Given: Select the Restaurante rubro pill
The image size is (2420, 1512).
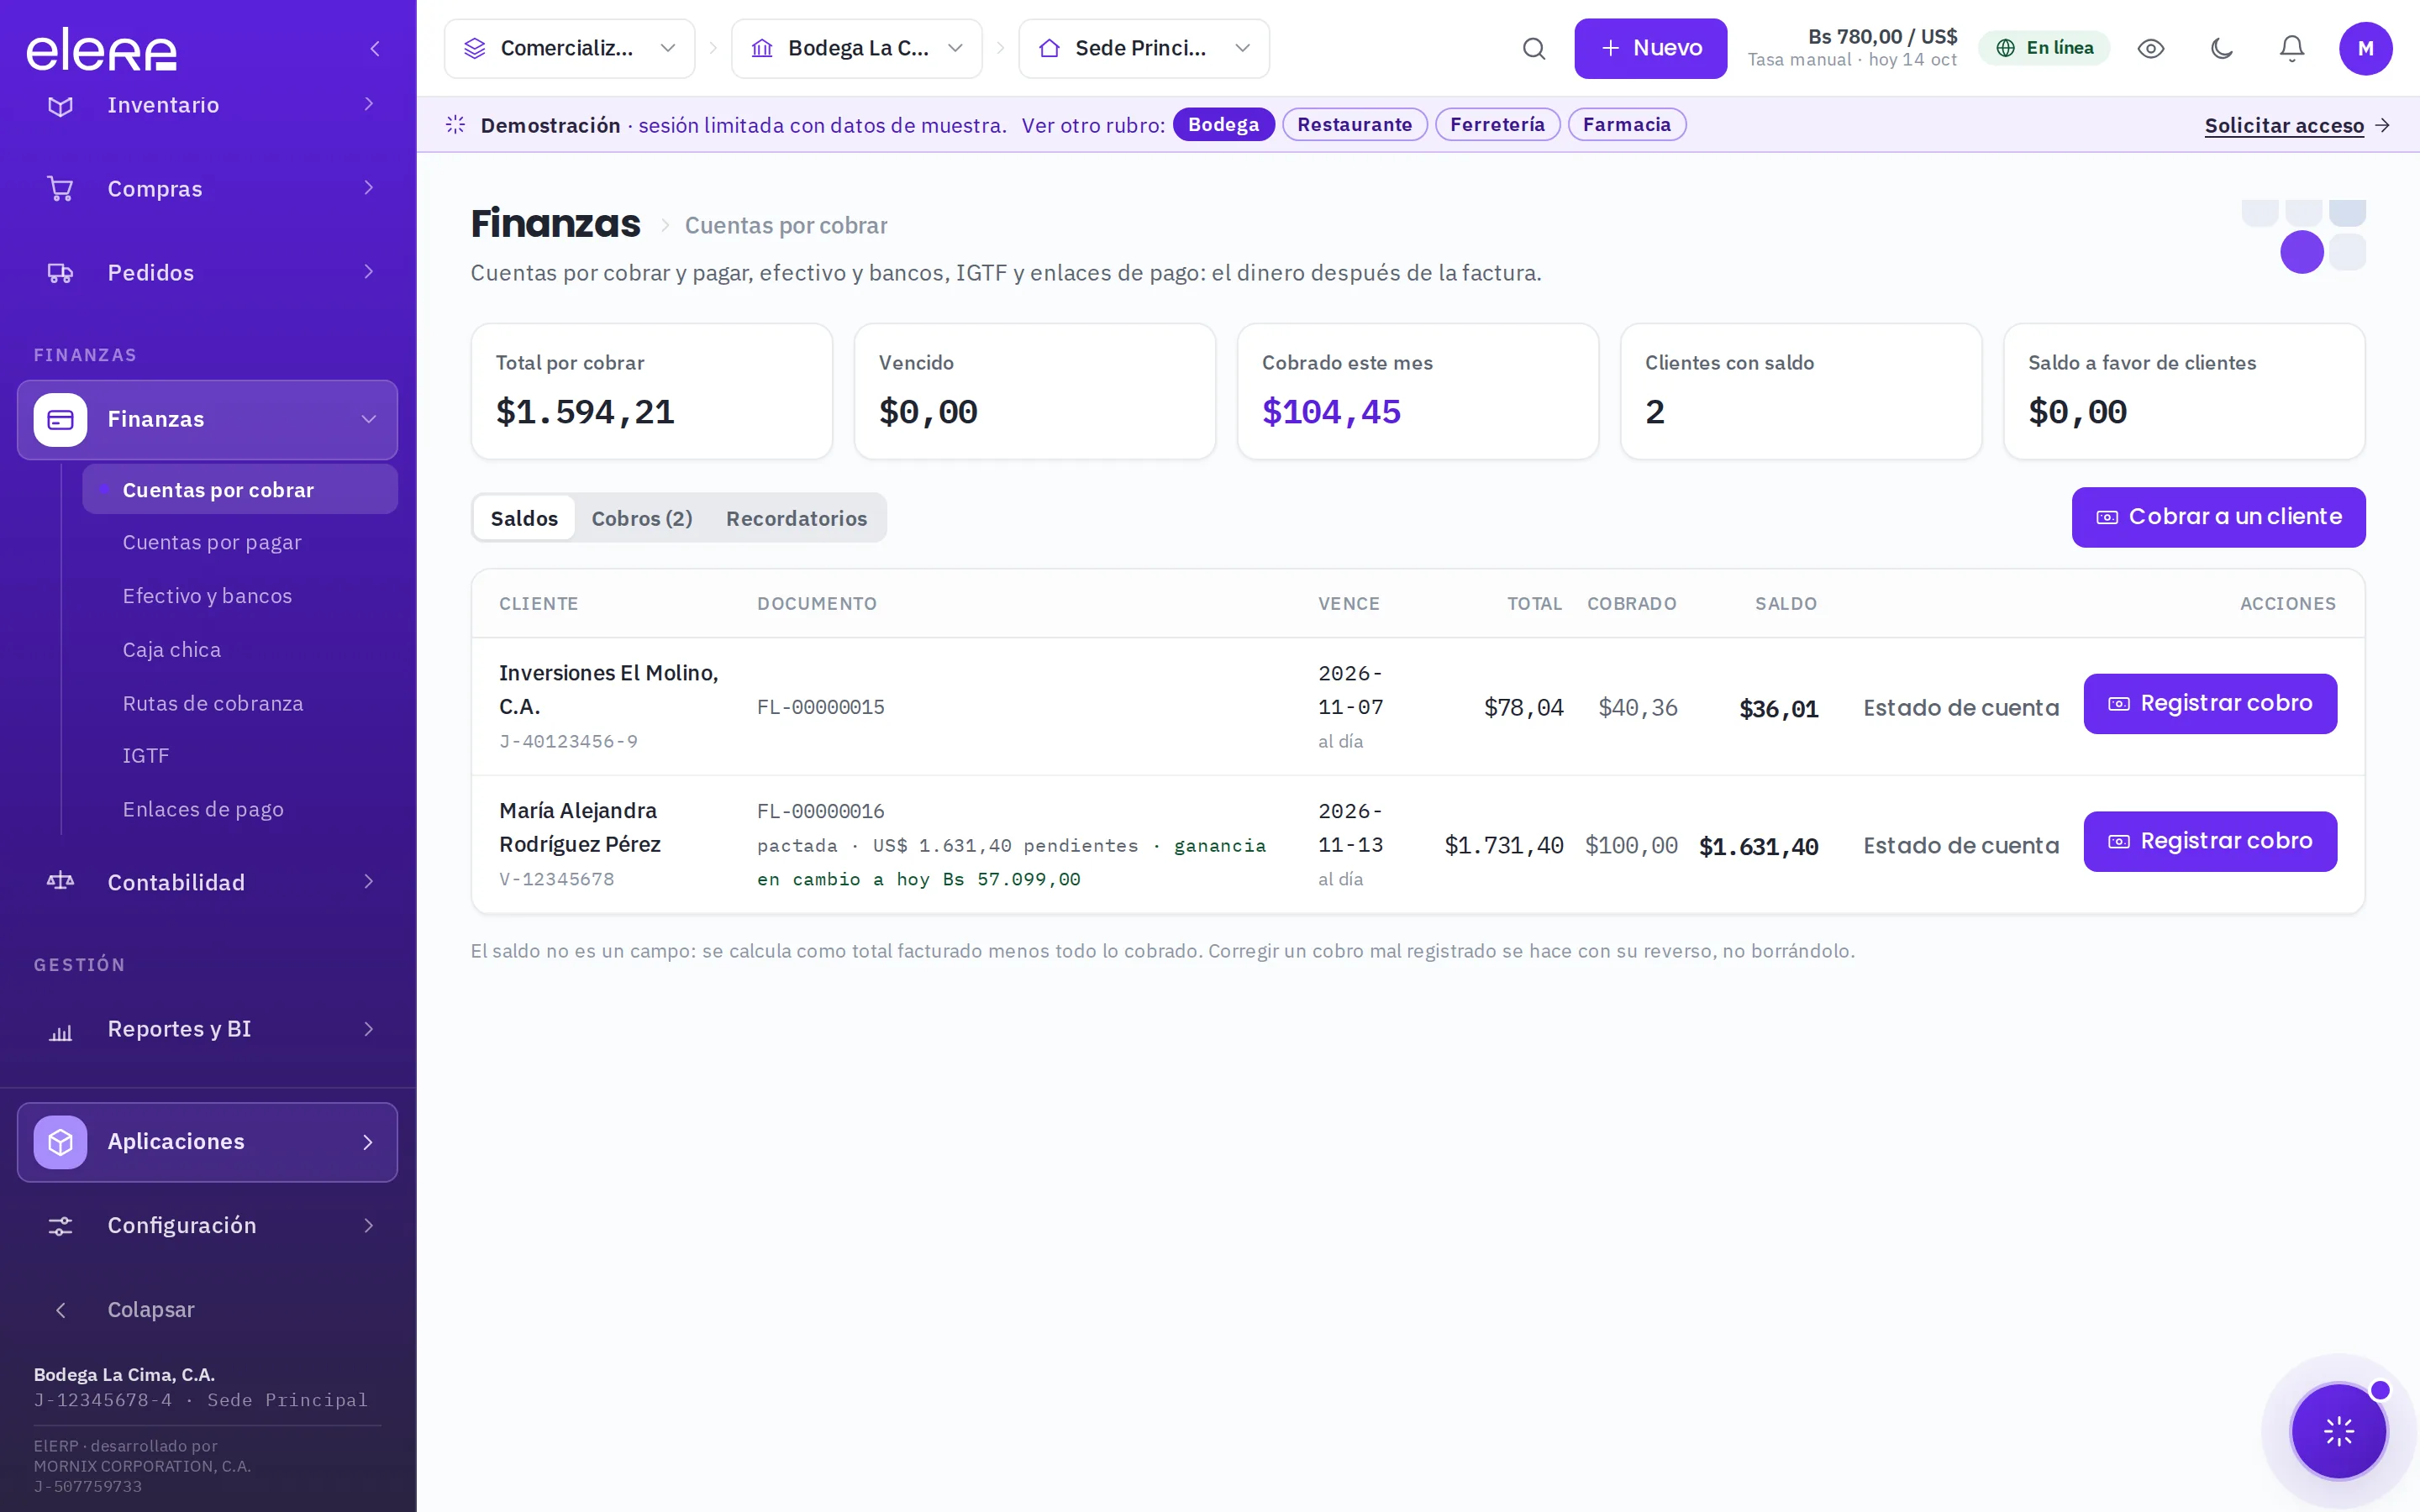Looking at the screenshot, I should [1354, 124].
